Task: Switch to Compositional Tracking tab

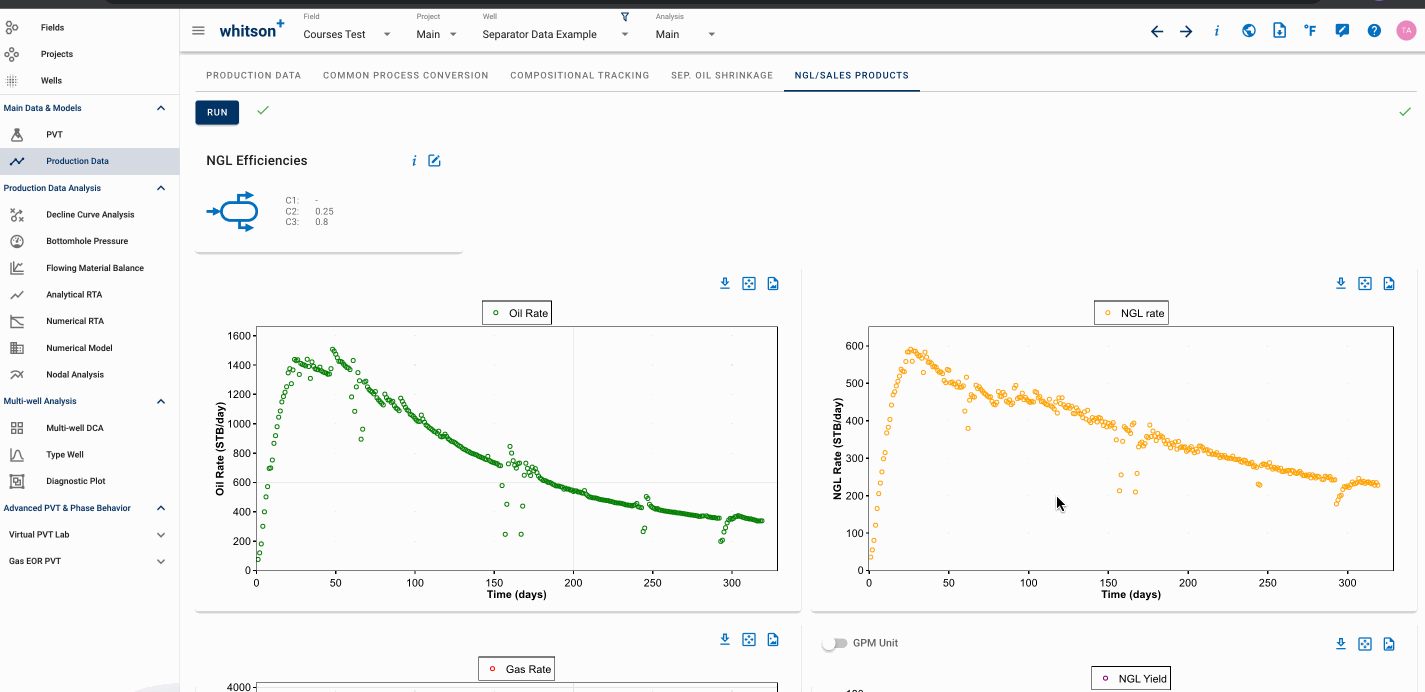Action: click(580, 75)
